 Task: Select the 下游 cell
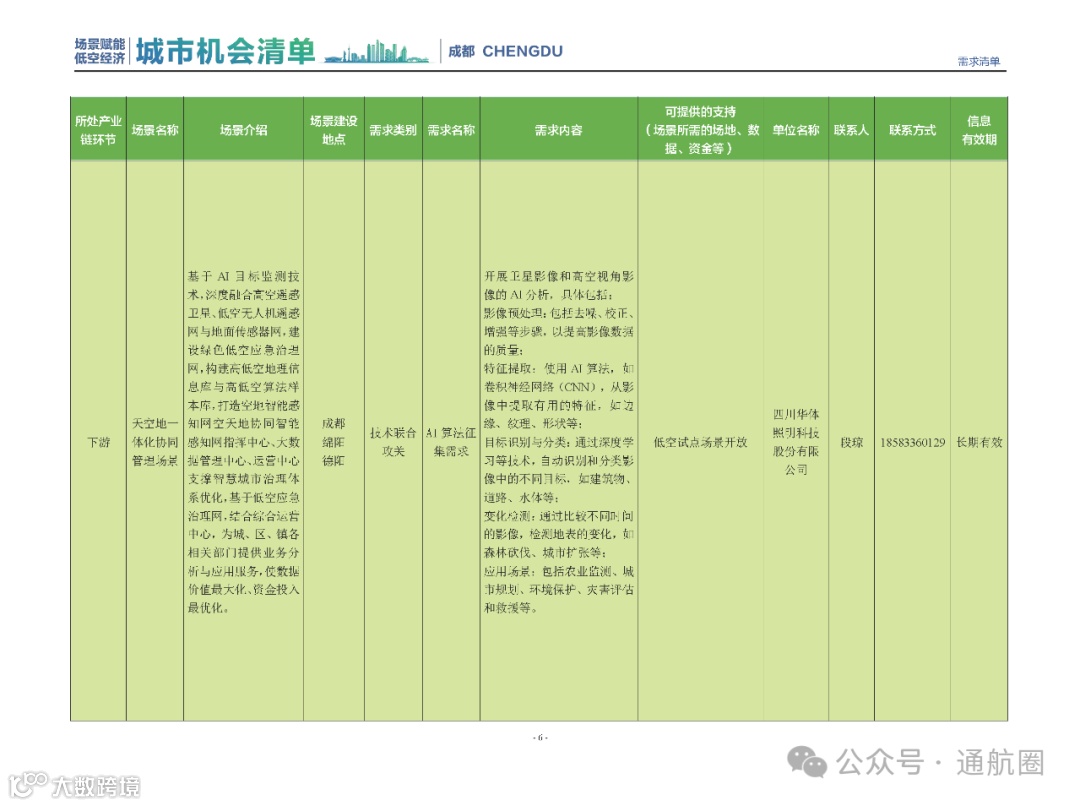tap(98, 442)
